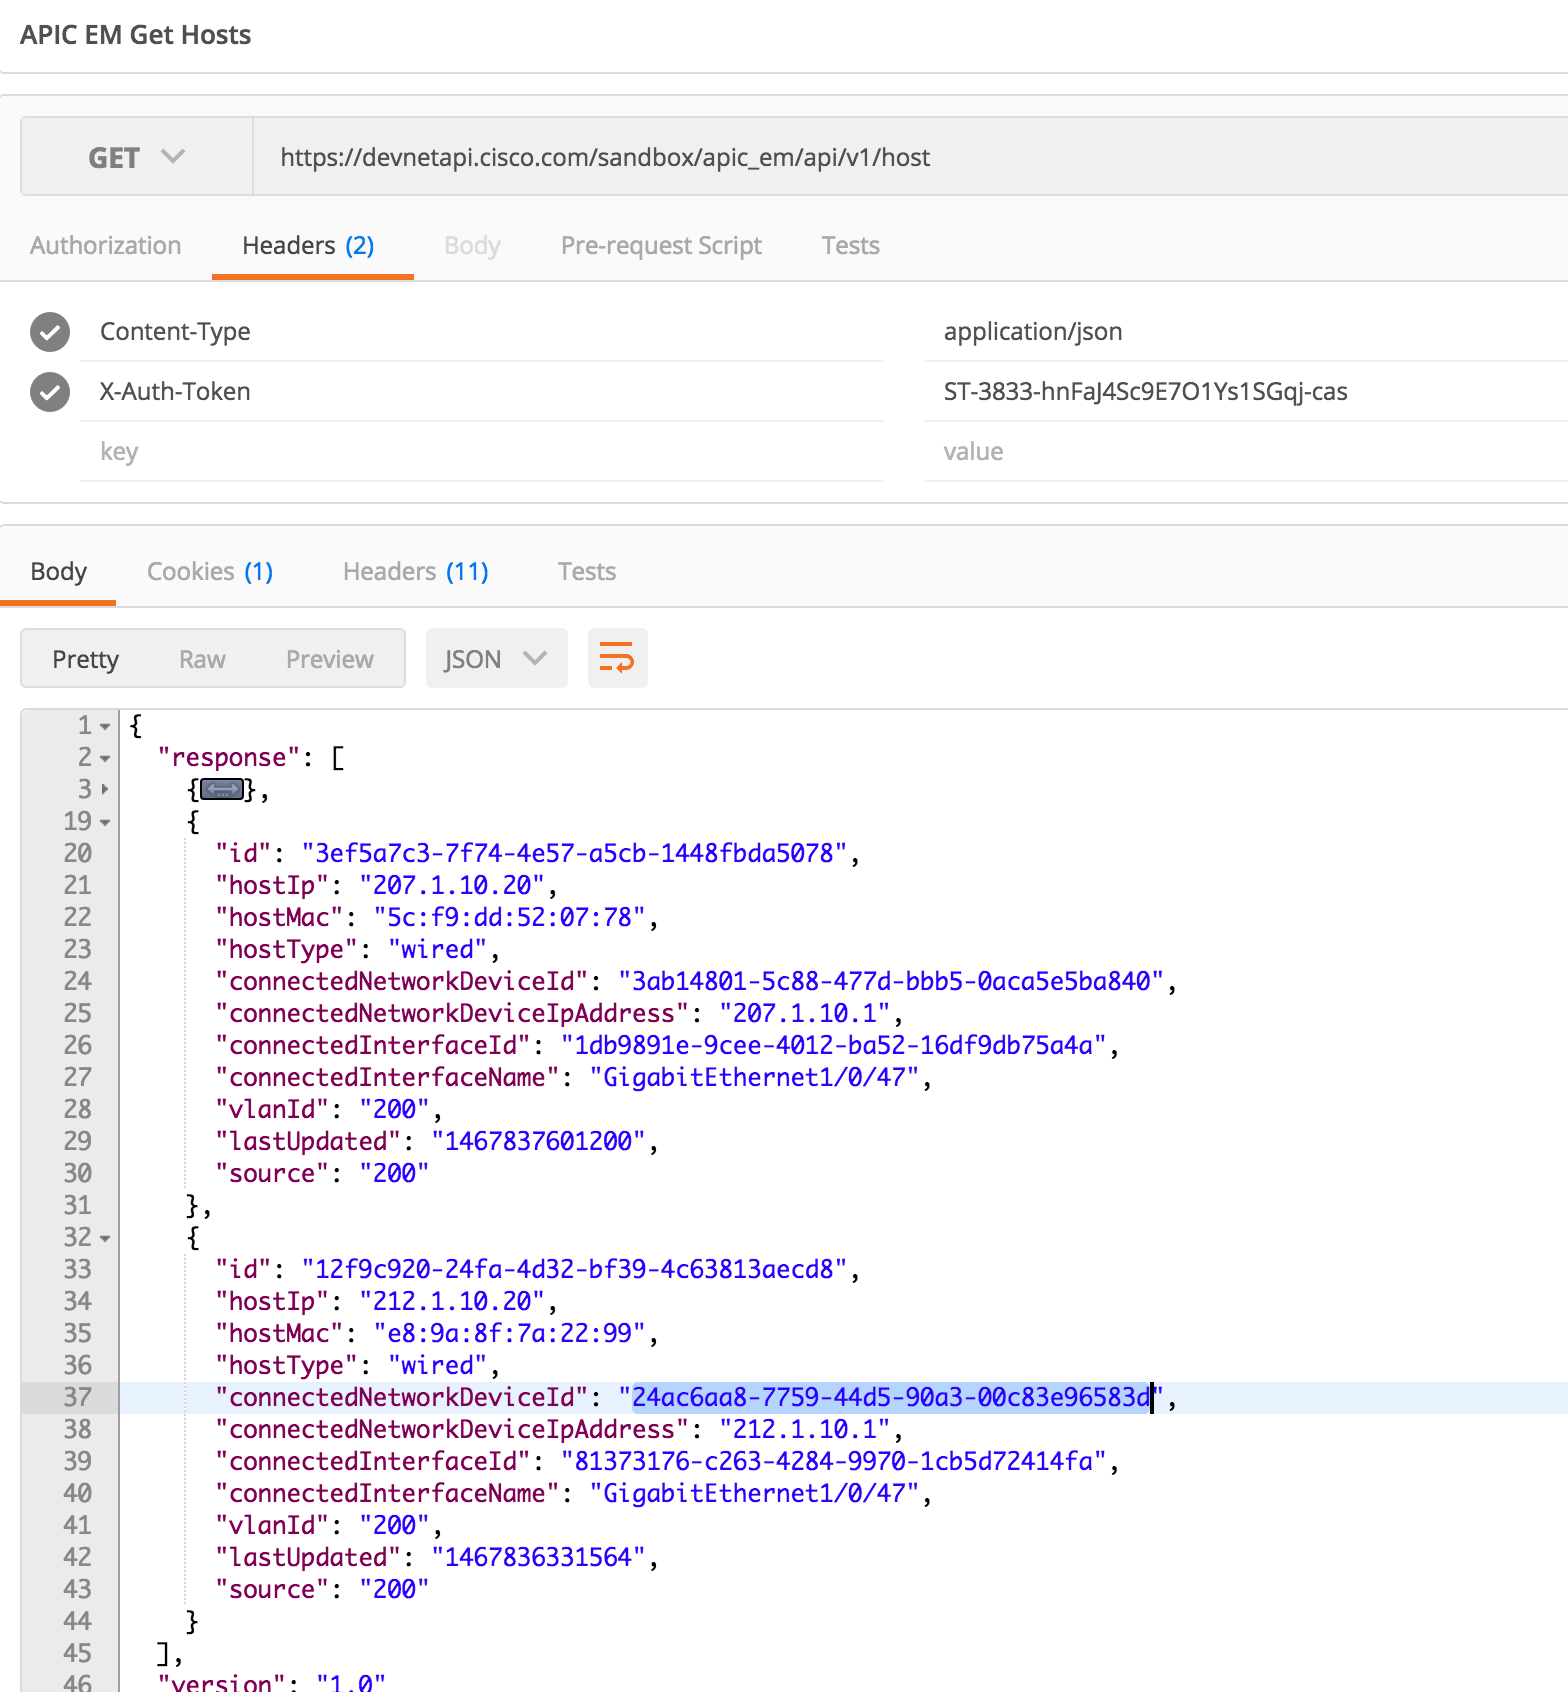The width and height of the screenshot is (1568, 1692).
Task: Click the empty header value field
Action: tap(1246, 452)
